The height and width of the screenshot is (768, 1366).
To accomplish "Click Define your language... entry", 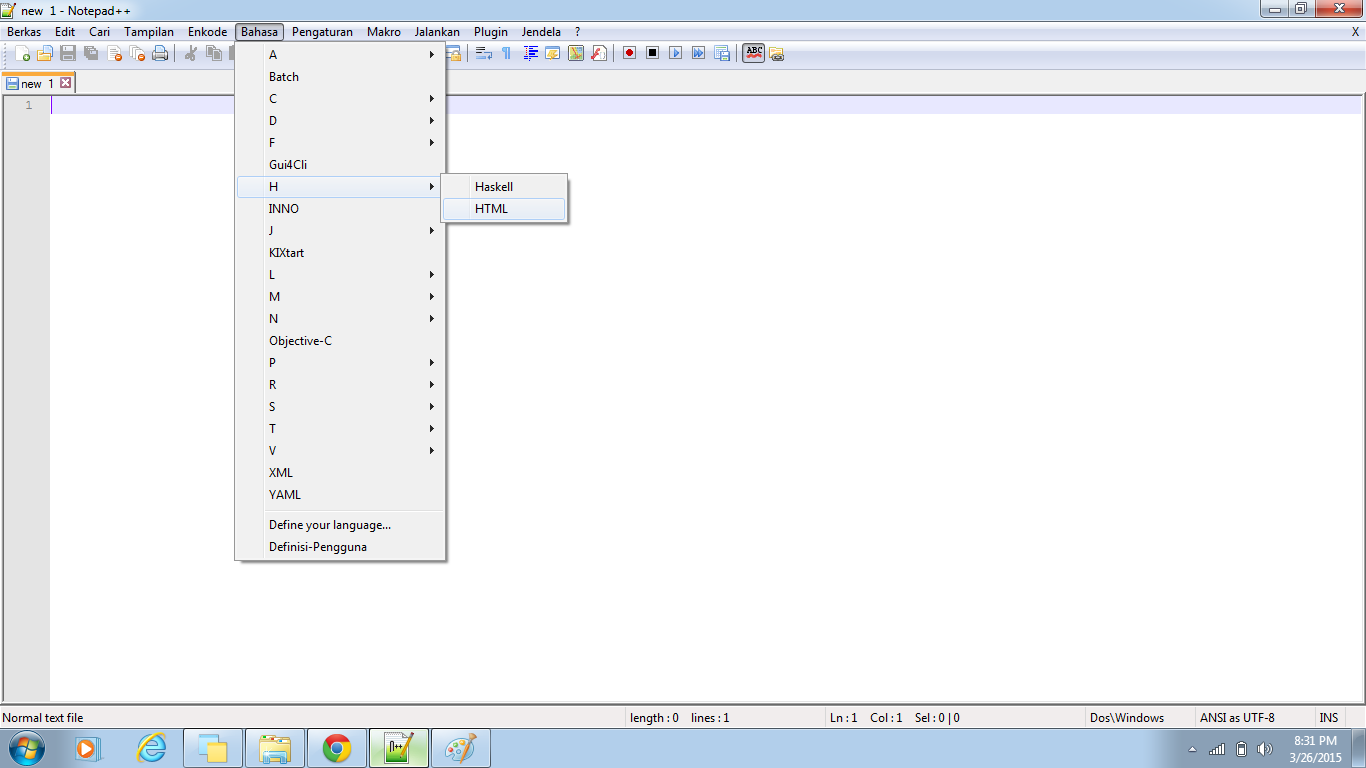I will point(340,525).
